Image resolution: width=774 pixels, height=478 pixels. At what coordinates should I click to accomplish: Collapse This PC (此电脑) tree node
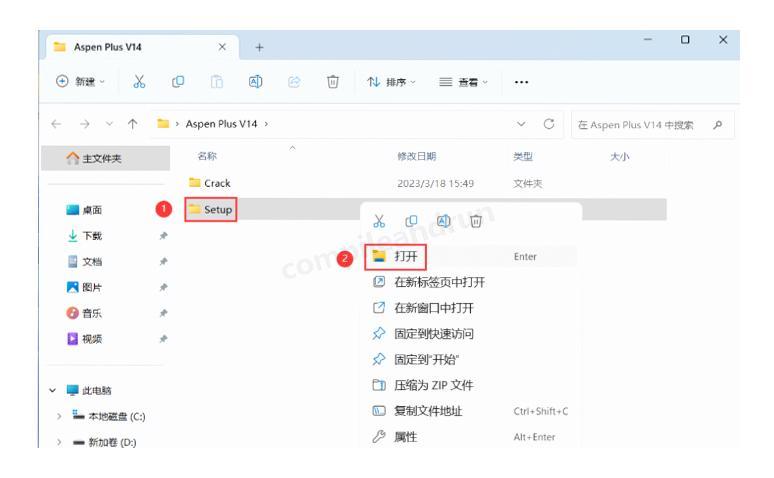click(x=53, y=391)
